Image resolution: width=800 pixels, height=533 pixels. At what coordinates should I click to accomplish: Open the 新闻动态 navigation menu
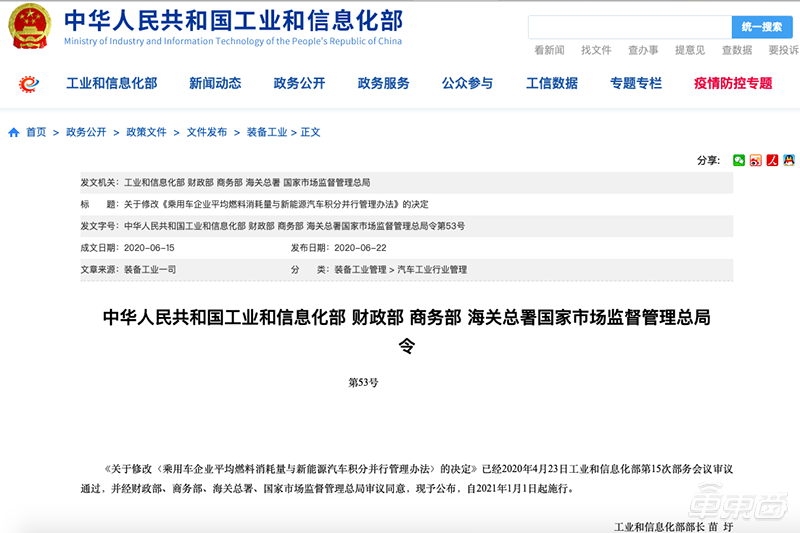(215, 84)
